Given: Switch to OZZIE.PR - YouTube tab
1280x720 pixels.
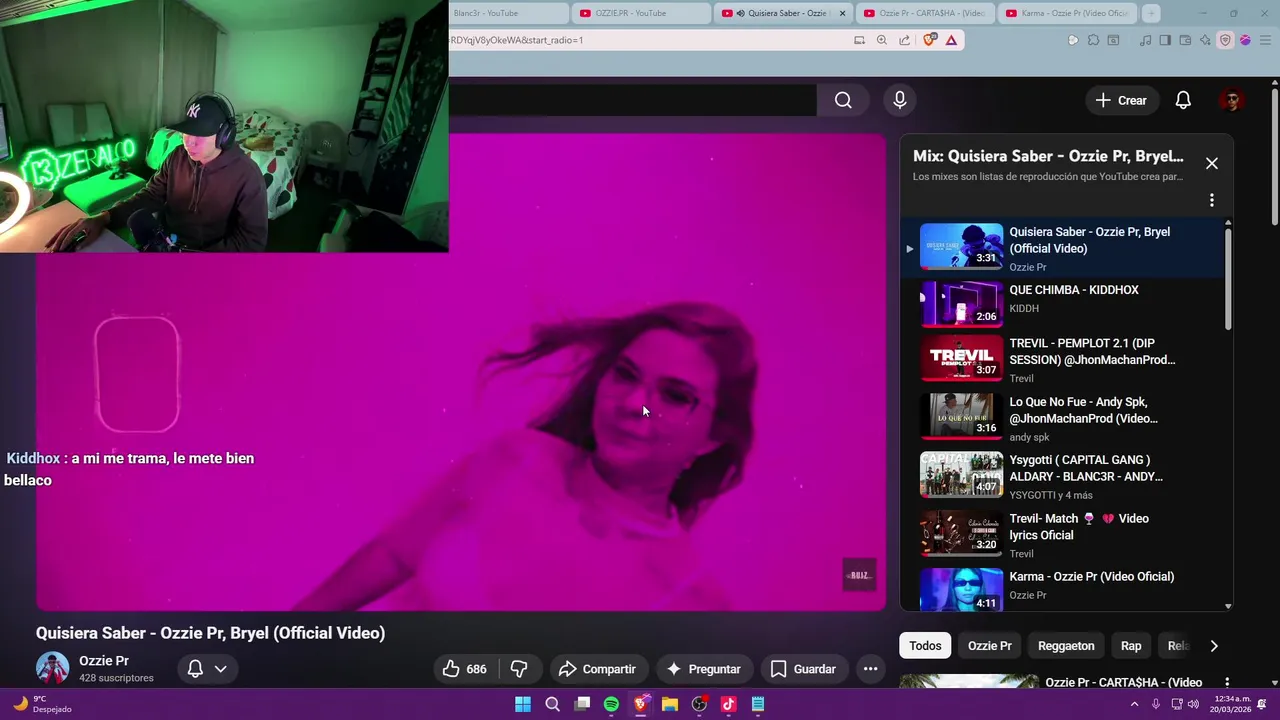Looking at the screenshot, I should 642,13.
